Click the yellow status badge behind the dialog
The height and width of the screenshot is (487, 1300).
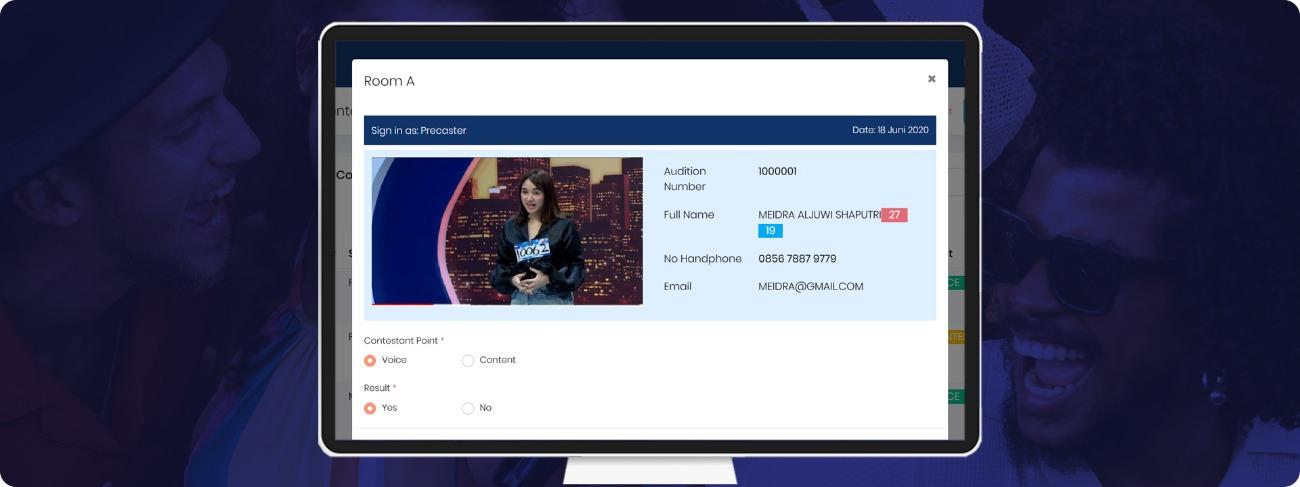point(955,337)
